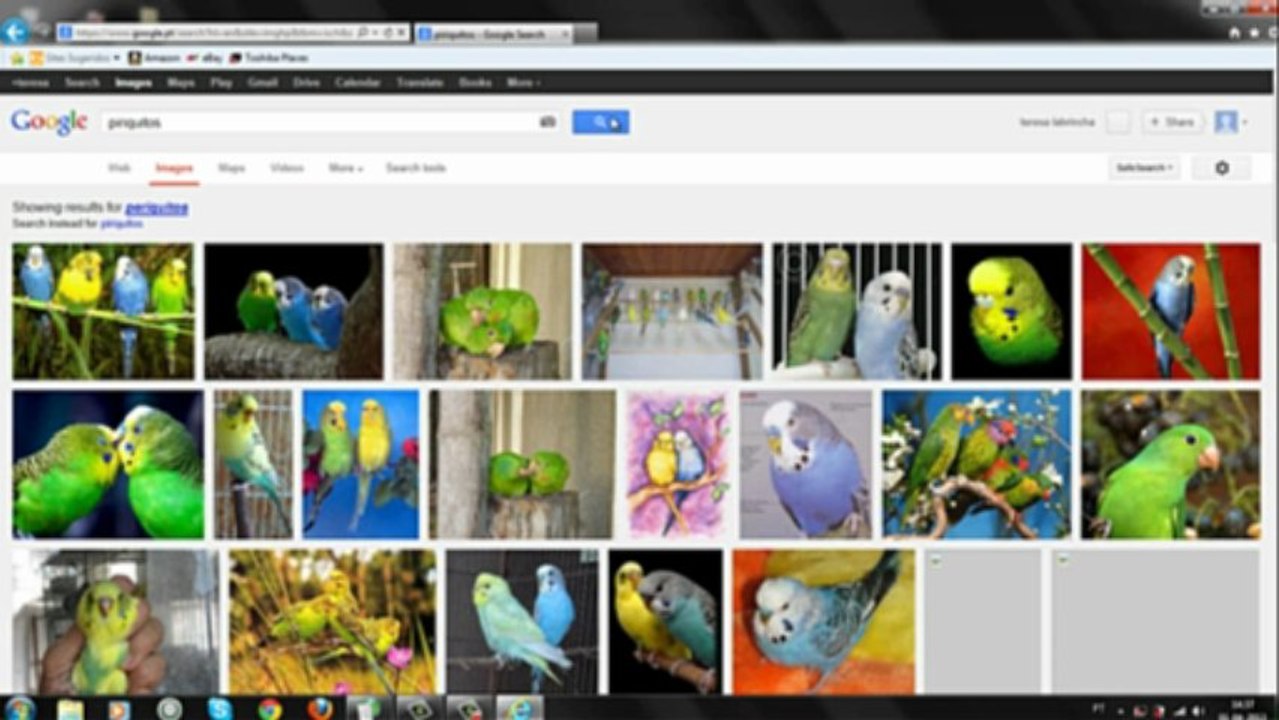Open thumbnail of painted yellow and blue birds
Image resolution: width=1279 pixels, height=720 pixels.
coord(678,464)
